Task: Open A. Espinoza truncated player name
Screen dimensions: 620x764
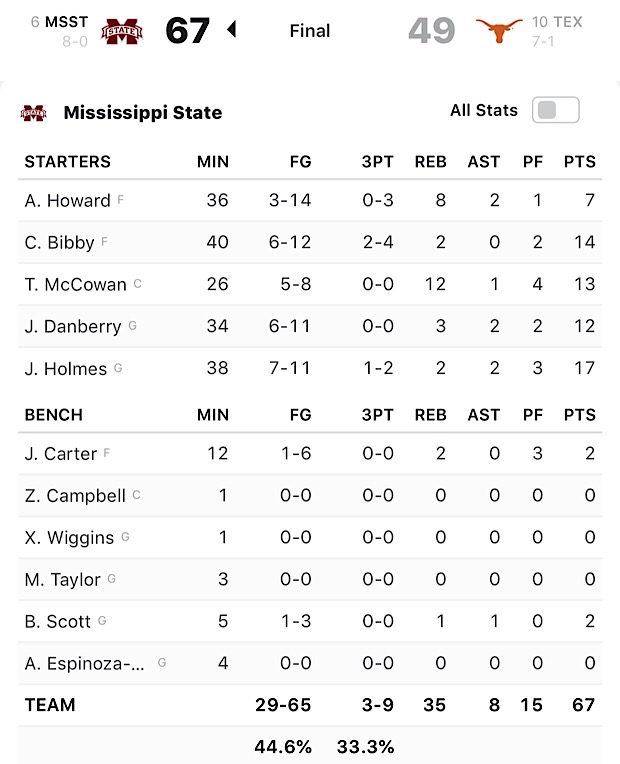Action: (x=85, y=663)
